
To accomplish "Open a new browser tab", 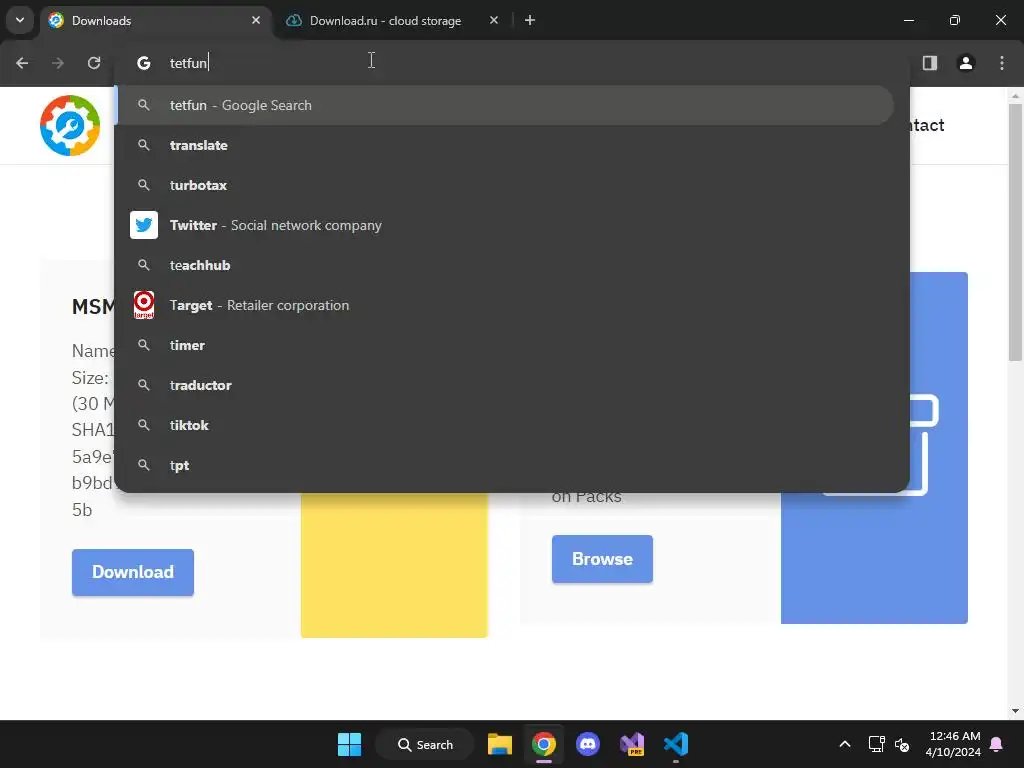I will point(530,20).
